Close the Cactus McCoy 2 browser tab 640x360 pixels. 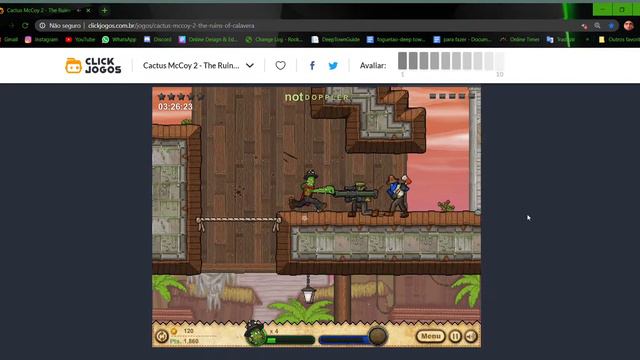88,10
